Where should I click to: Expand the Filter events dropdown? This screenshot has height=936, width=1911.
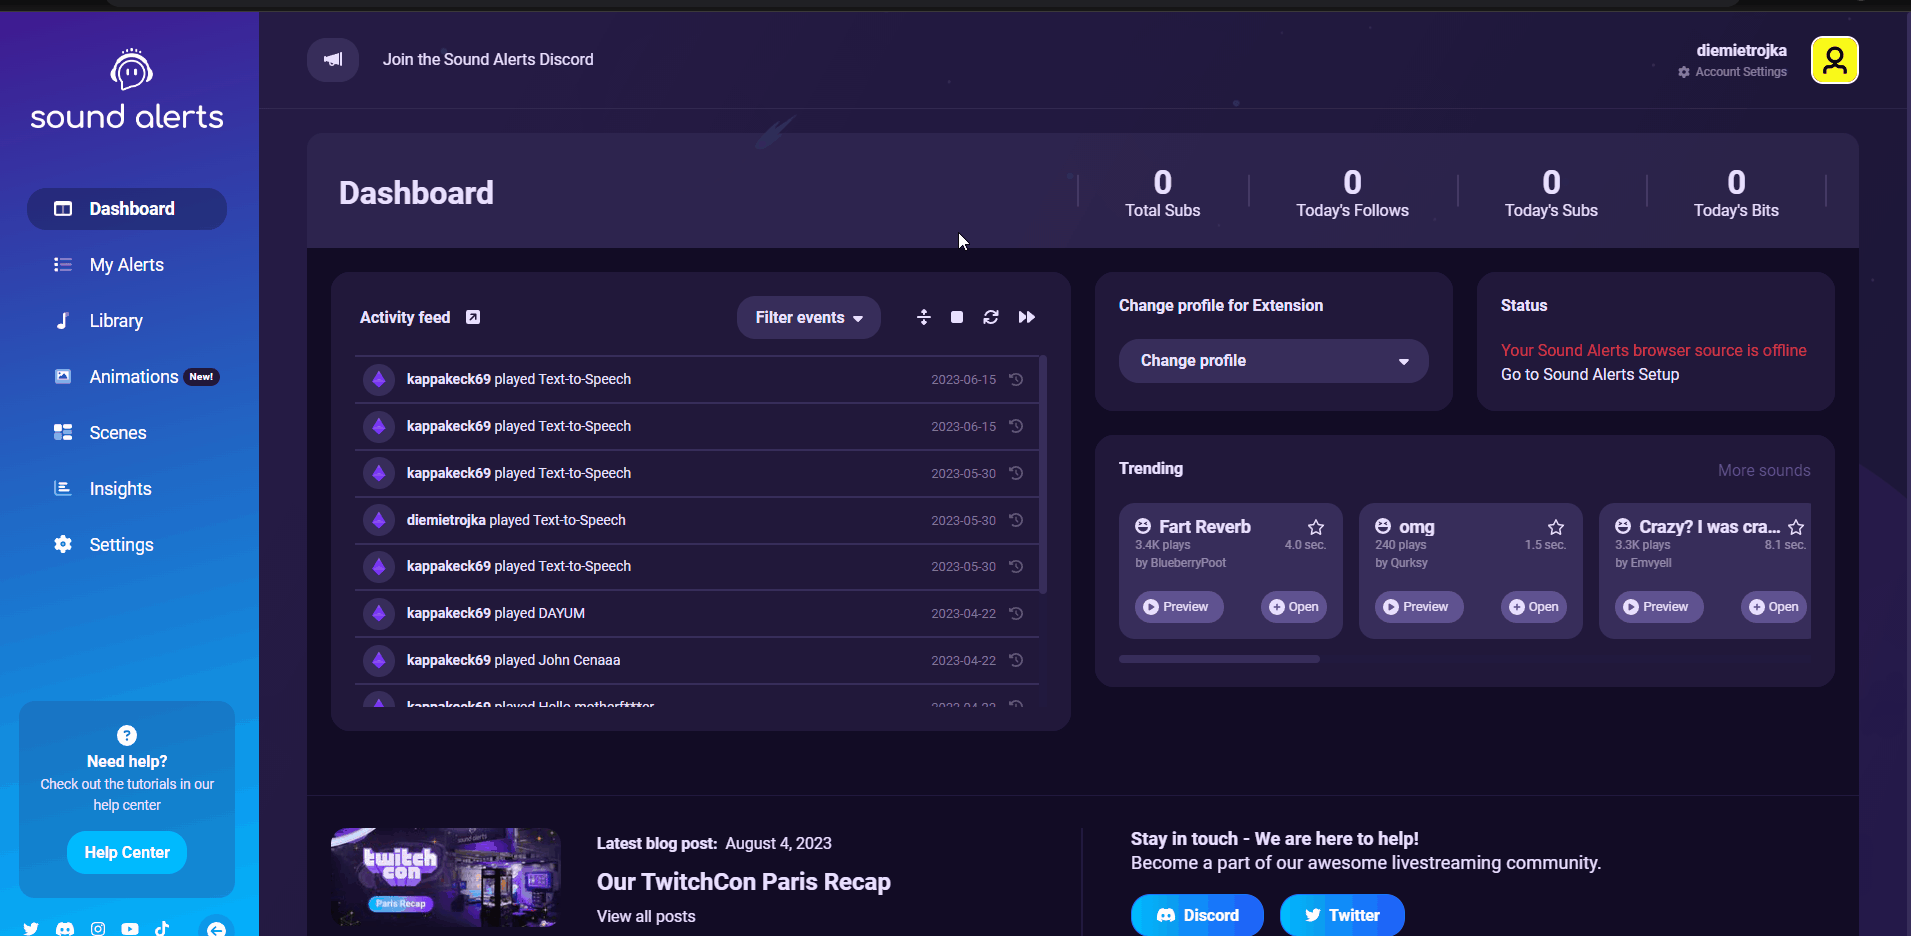point(809,318)
